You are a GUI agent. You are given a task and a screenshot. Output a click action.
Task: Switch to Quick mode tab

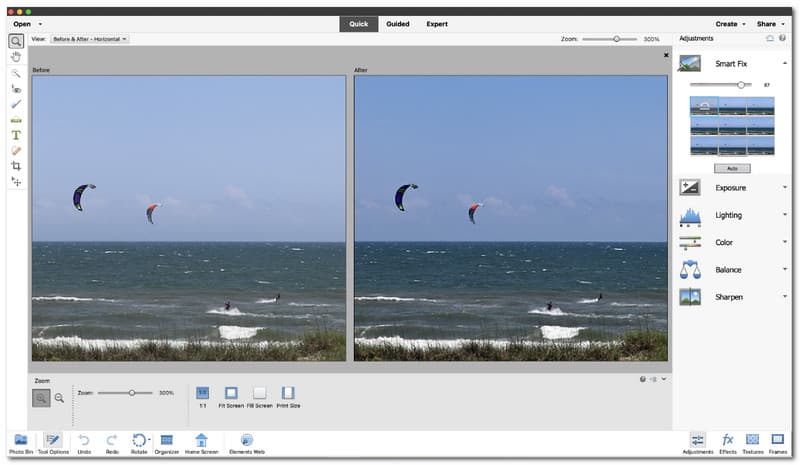click(359, 24)
